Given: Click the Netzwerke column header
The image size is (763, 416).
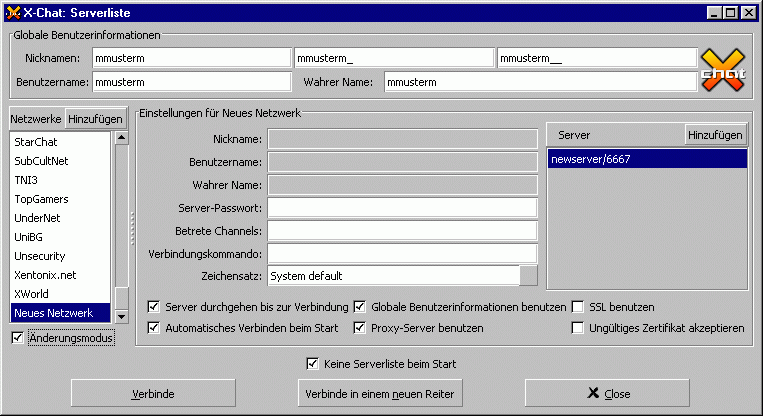Looking at the screenshot, I should 36,119.
